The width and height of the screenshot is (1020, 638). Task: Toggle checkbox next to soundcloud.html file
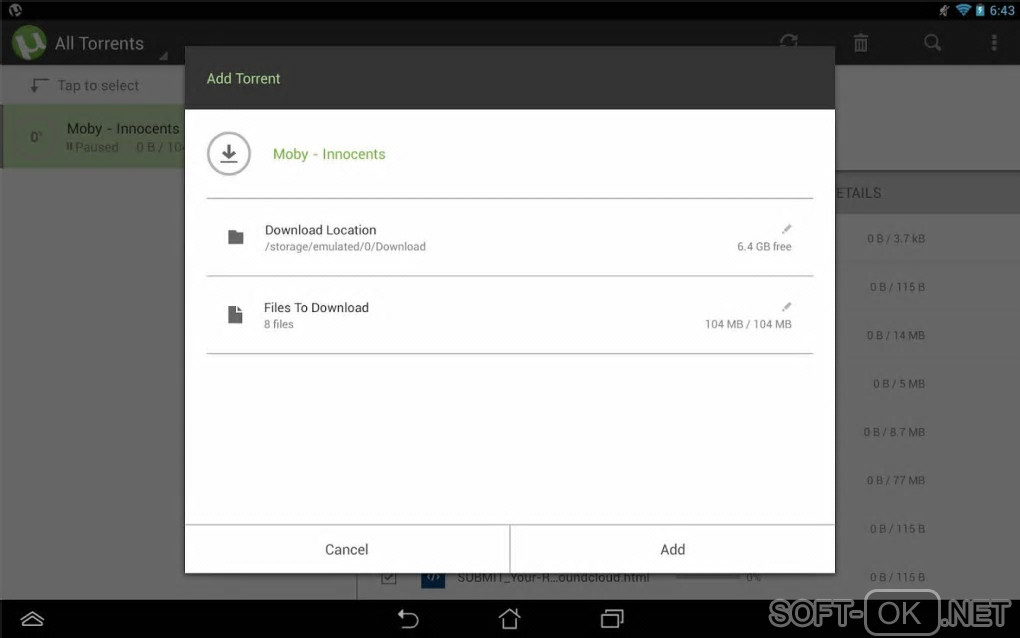(388, 577)
